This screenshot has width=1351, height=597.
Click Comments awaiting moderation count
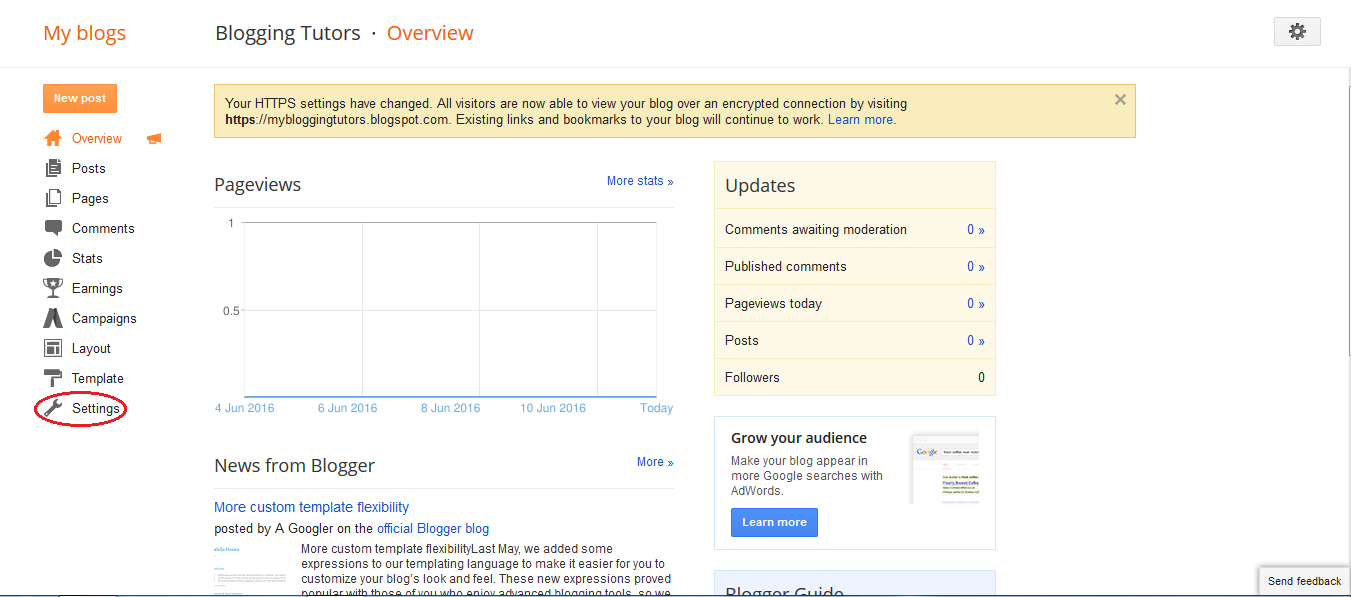975,229
